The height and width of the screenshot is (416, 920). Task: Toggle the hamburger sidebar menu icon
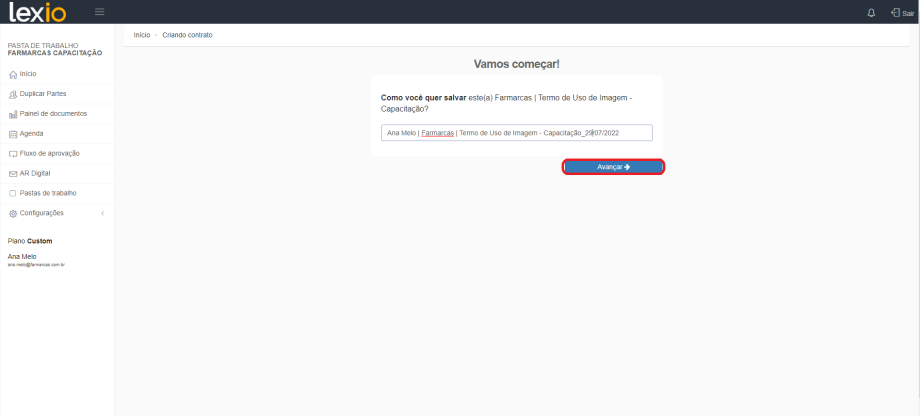tap(99, 12)
